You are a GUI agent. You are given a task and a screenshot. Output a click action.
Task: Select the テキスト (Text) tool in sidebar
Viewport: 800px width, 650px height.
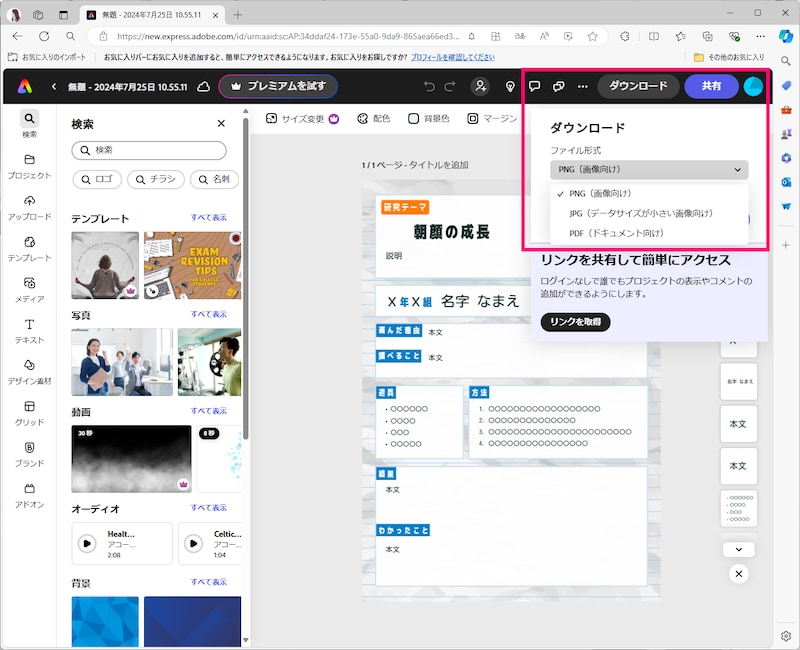tap(29, 326)
